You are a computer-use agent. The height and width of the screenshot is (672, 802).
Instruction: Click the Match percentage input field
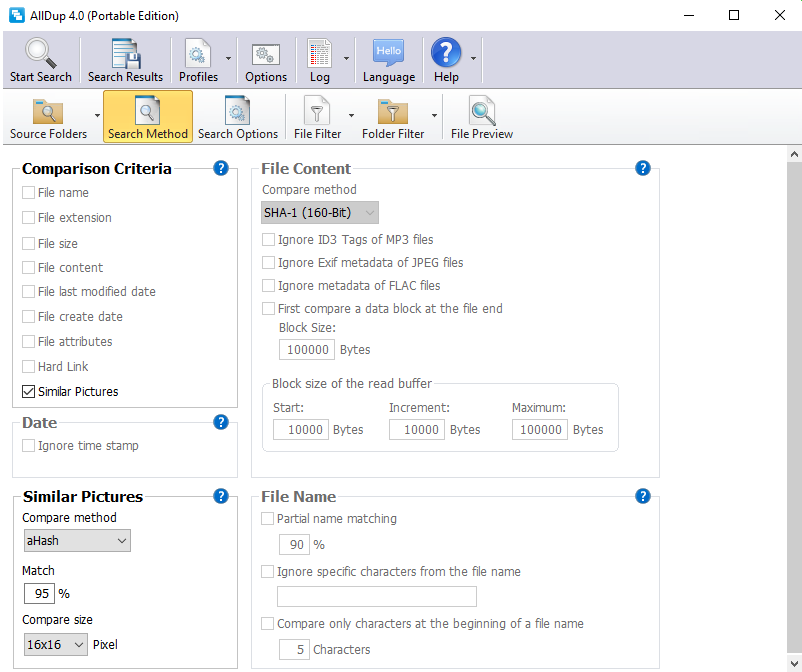pyautogui.click(x=39, y=593)
